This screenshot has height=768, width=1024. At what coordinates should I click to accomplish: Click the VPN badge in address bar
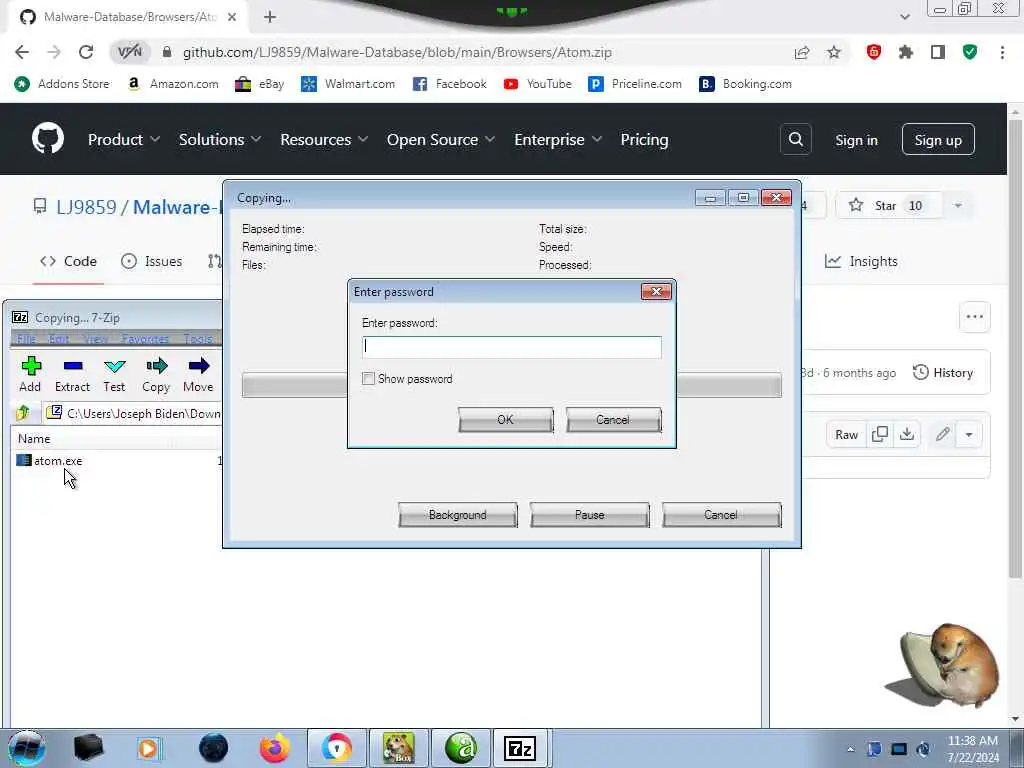coord(130,52)
